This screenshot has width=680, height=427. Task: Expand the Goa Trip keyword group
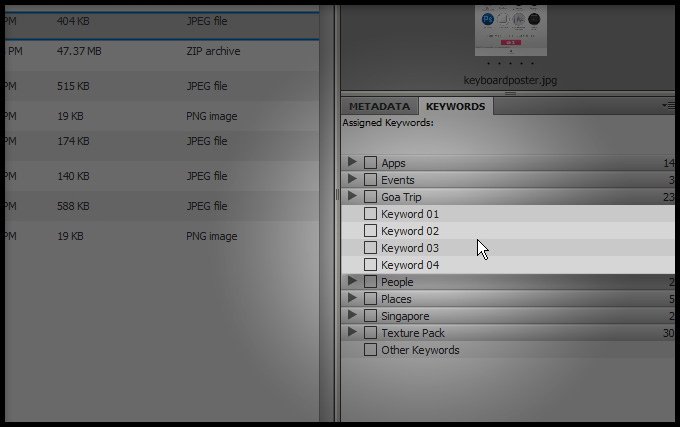352,197
